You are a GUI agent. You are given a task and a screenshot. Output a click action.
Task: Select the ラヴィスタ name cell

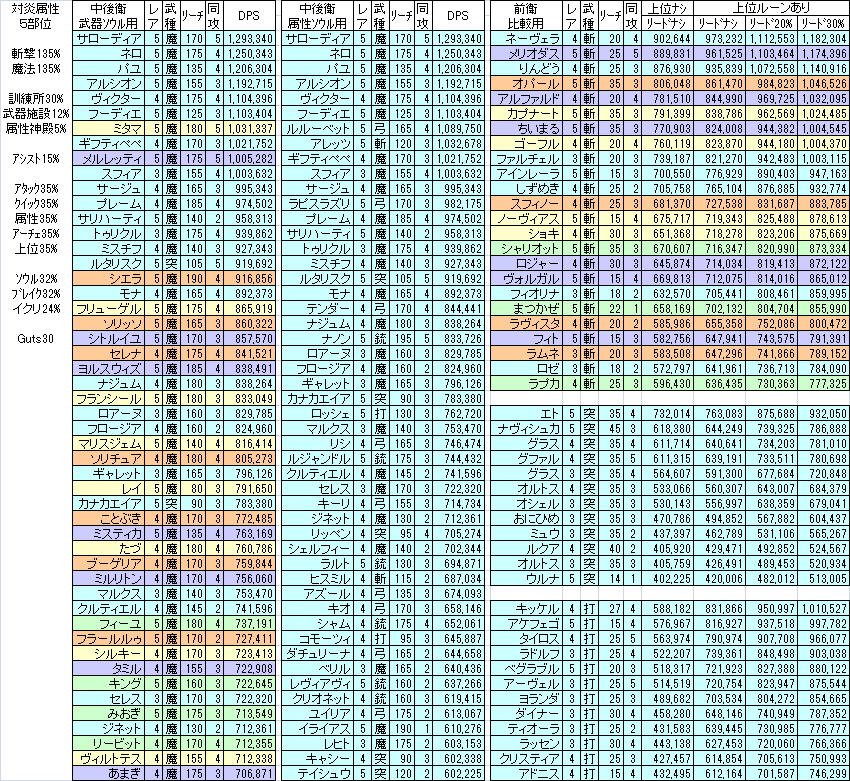pos(525,324)
